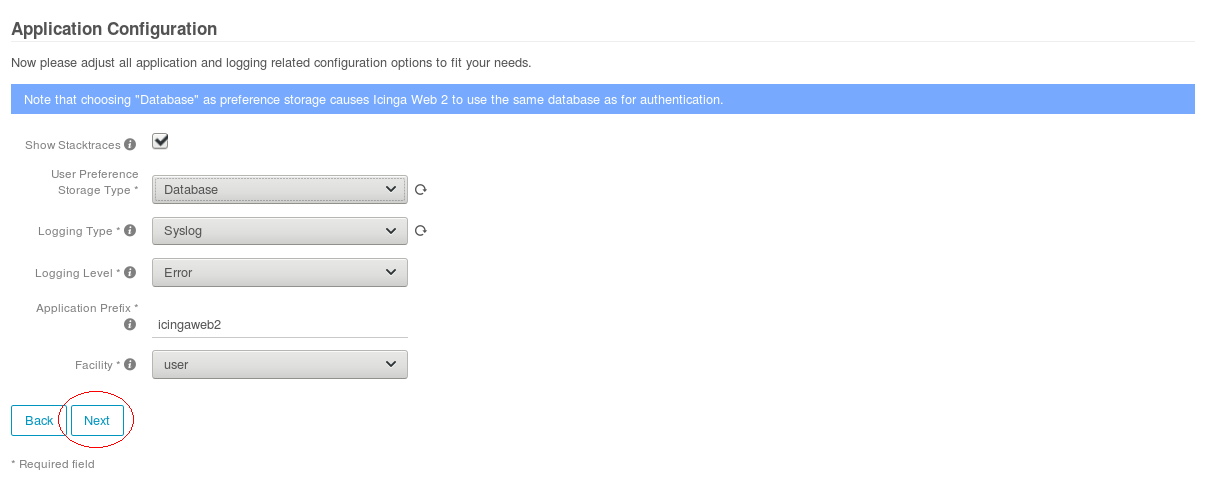Expand the Logging Level Error dropdown
Screen dimensions: 1222x480
(280, 273)
